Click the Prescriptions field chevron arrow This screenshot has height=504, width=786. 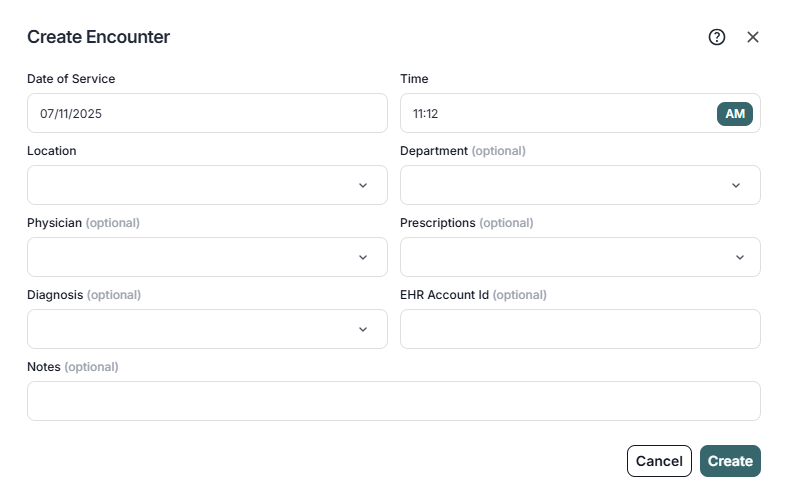740,257
